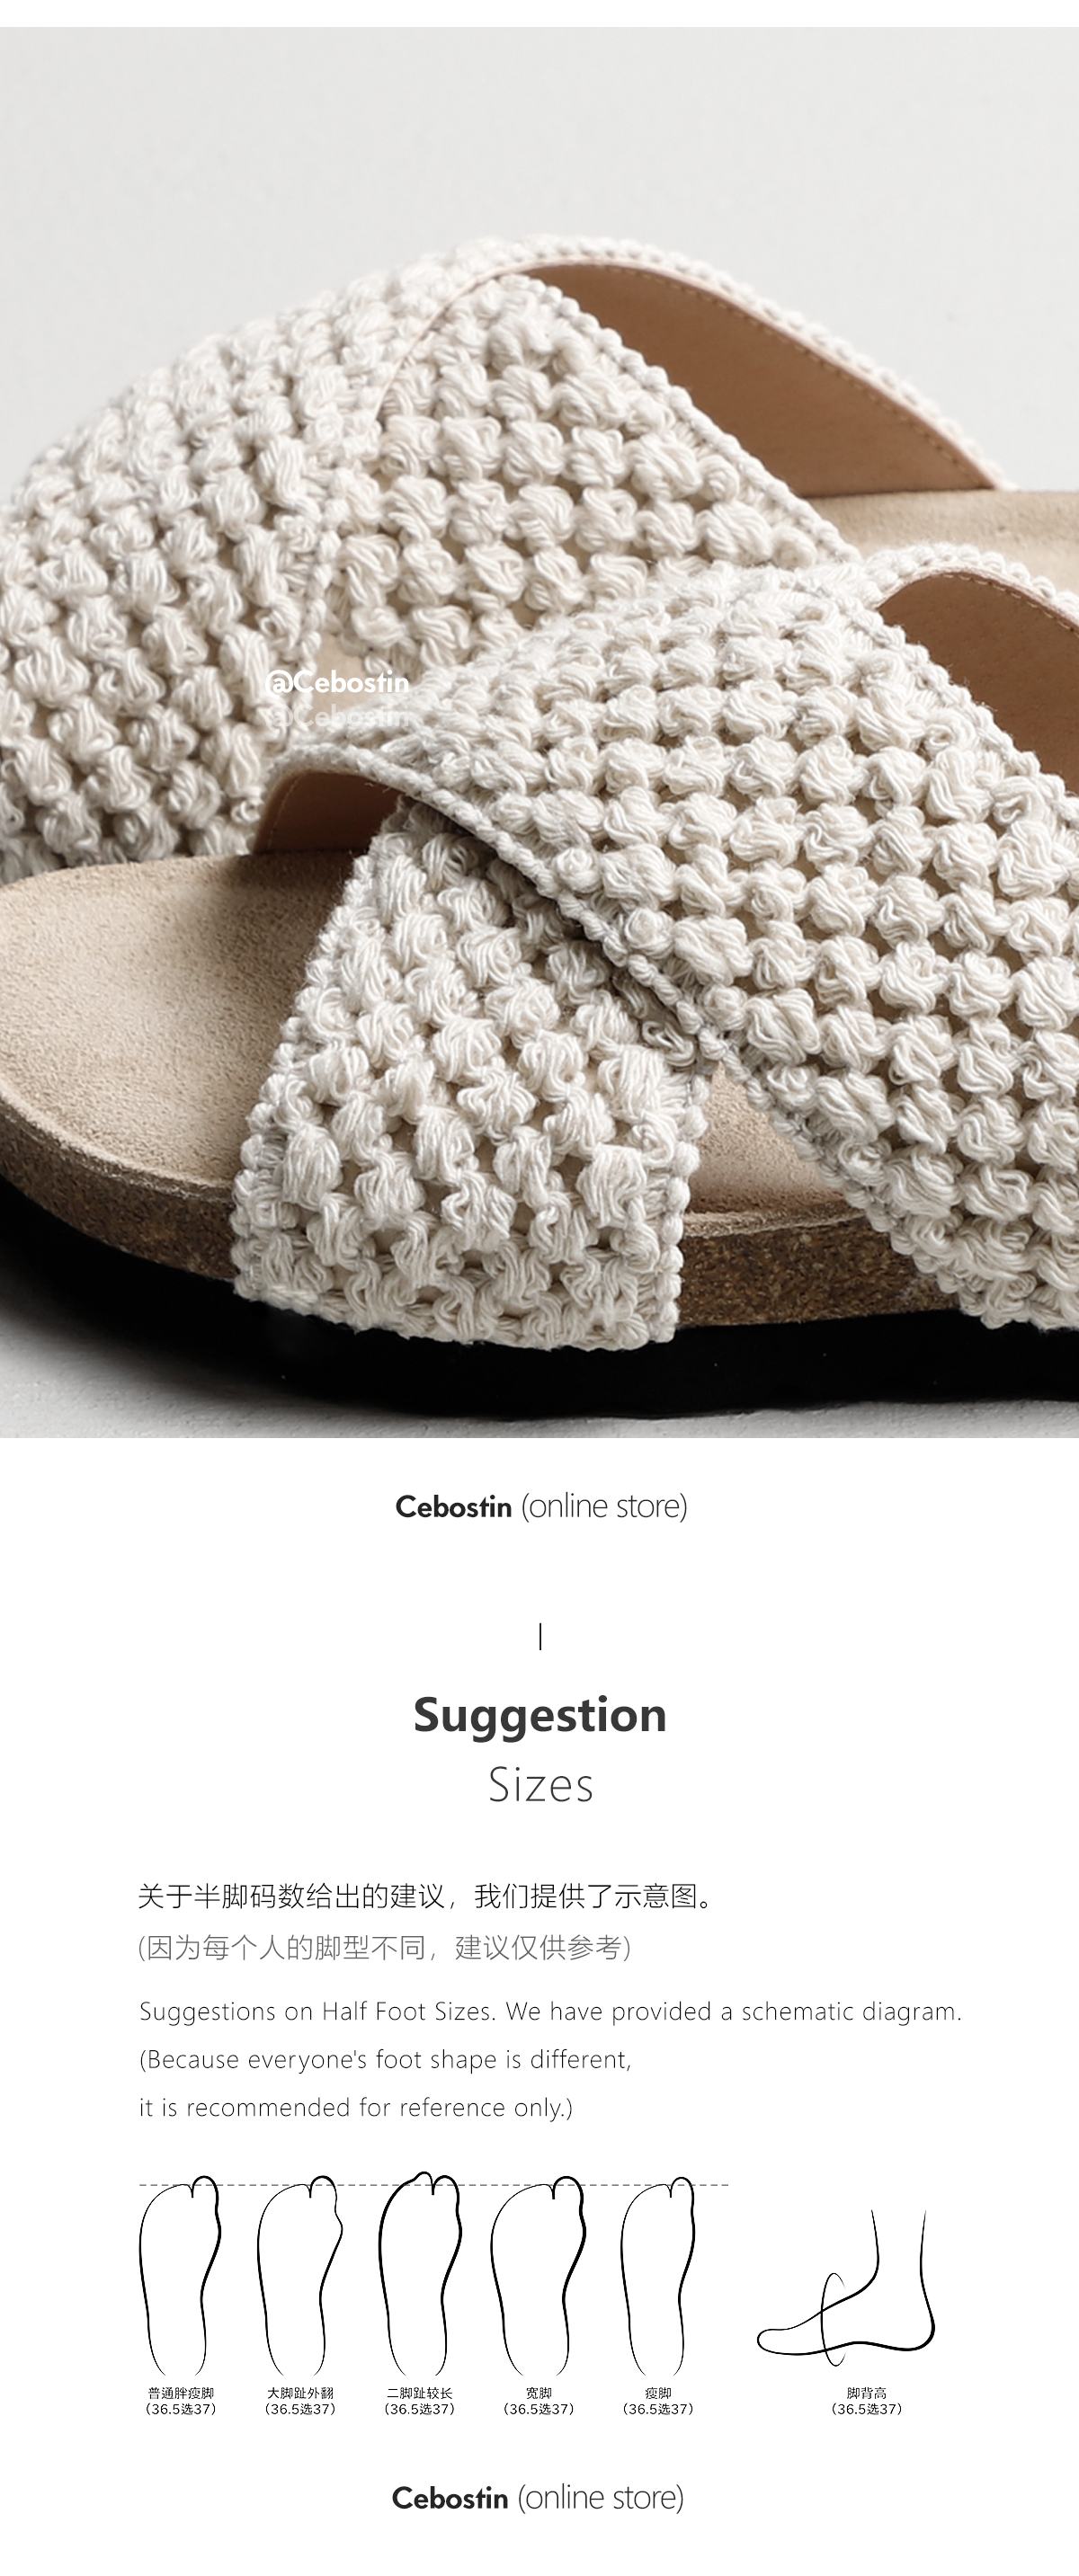Click the 大脚趾外翻 size label

point(300,2401)
